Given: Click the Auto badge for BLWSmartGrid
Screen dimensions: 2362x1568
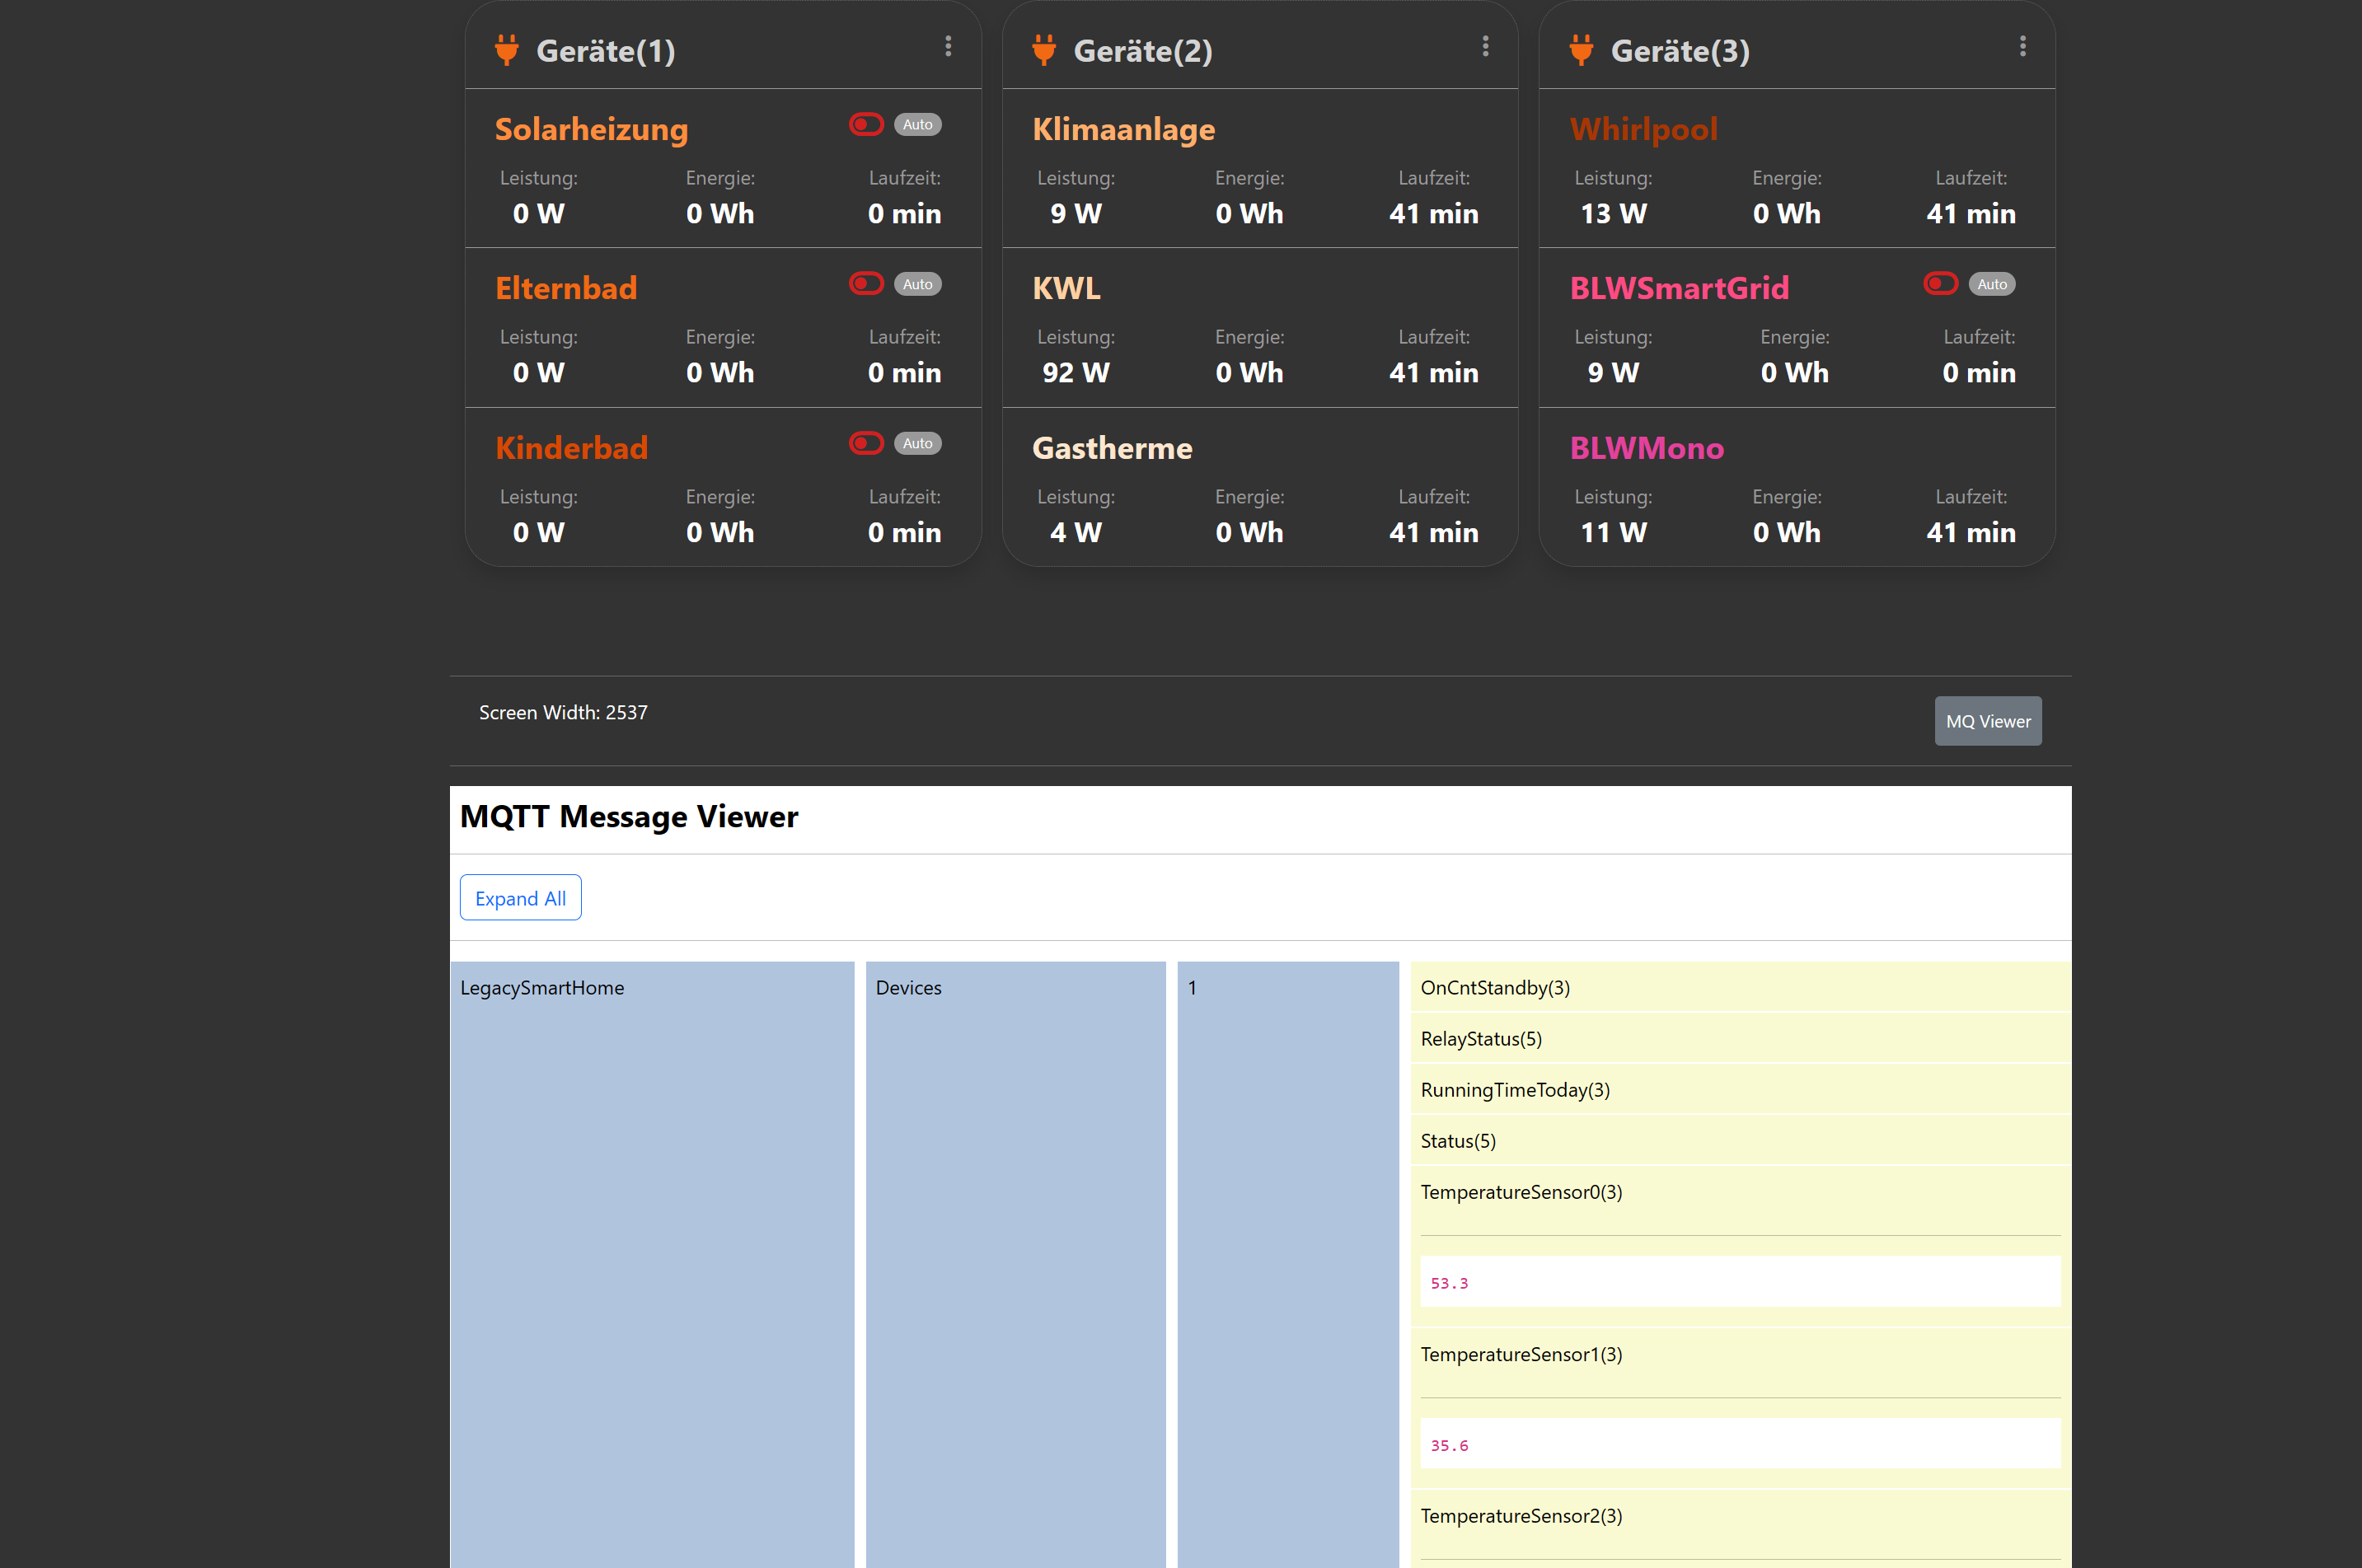Looking at the screenshot, I should [x=1991, y=284].
